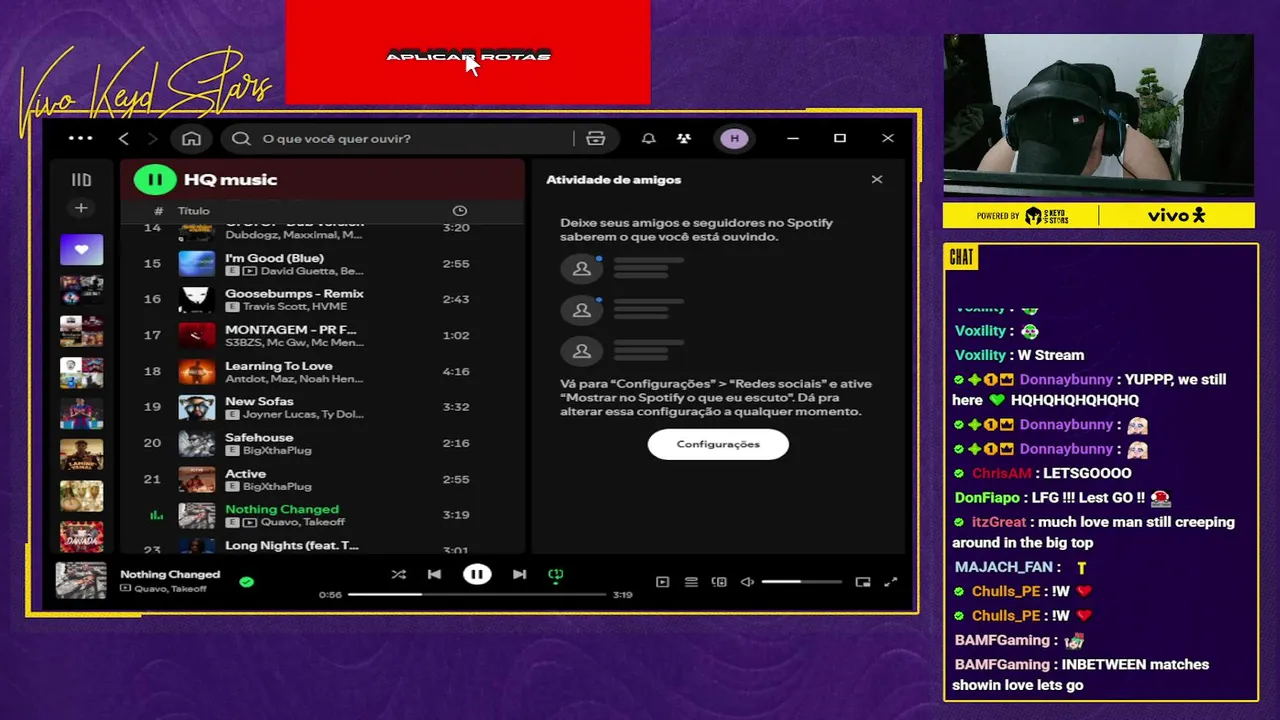Click now playing album art thumbnail
1280x720 pixels.
(x=81, y=581)
